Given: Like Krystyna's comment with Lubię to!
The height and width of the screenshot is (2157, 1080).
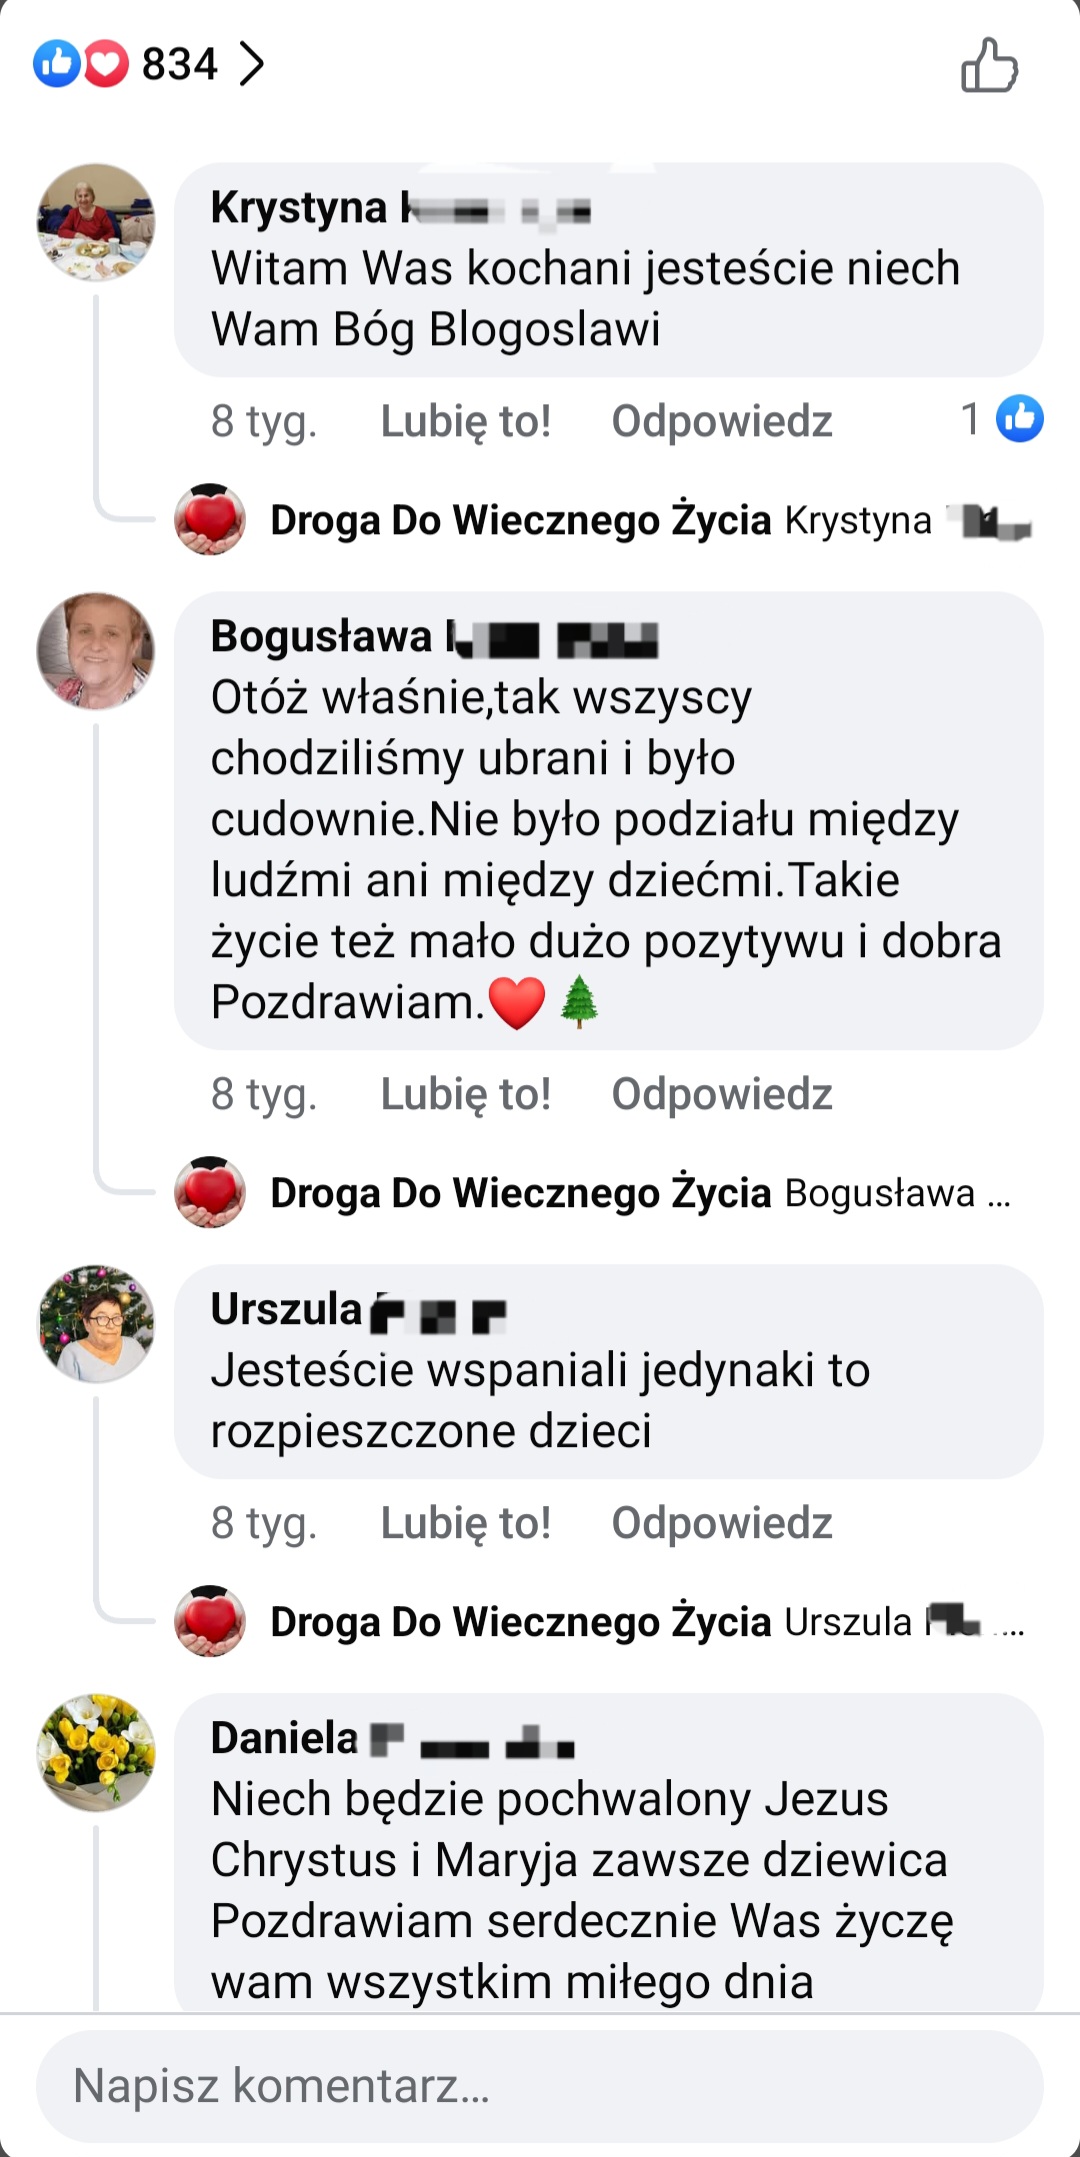Looking at the screenshot, I should pos(466,421).
